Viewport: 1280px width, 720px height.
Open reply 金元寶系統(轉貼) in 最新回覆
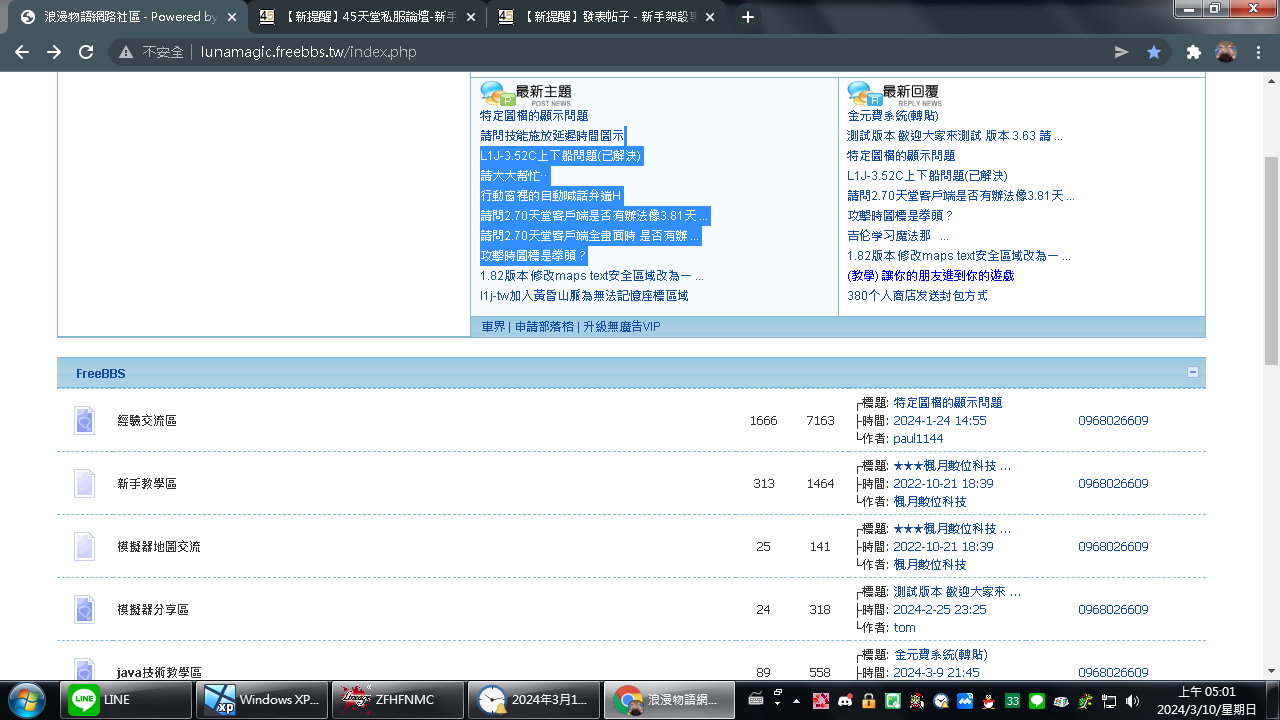[893, 116]
